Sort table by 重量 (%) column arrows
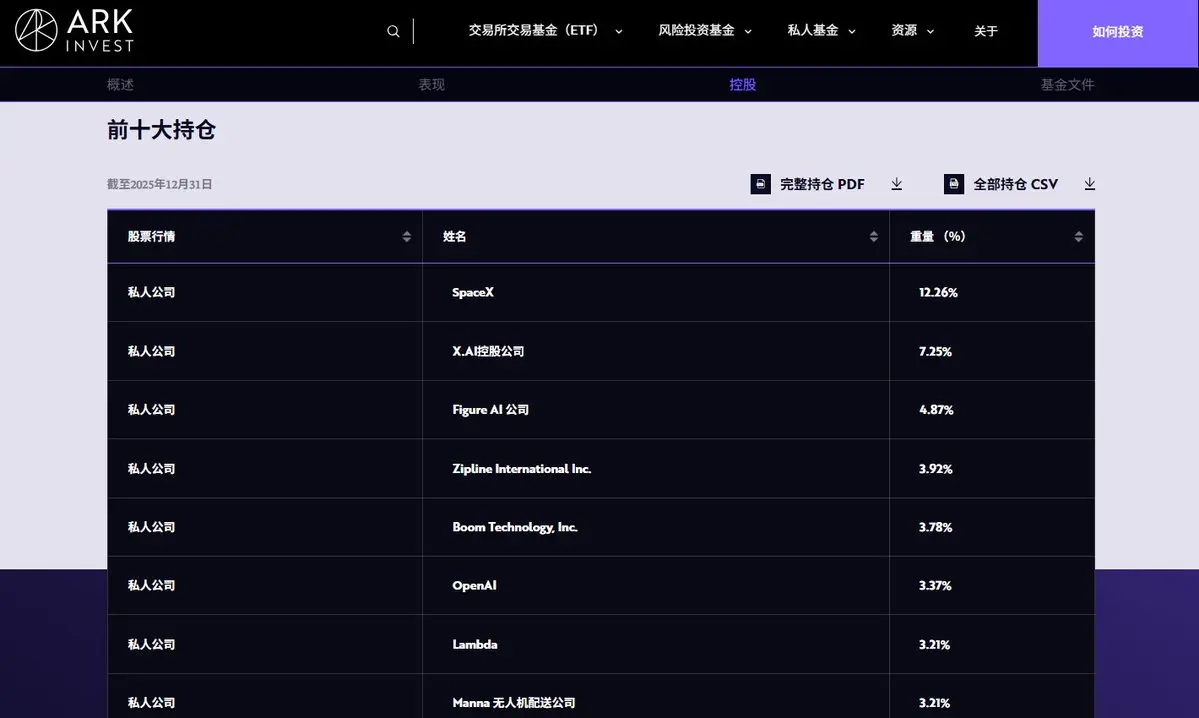 (x=1078, y=237)
